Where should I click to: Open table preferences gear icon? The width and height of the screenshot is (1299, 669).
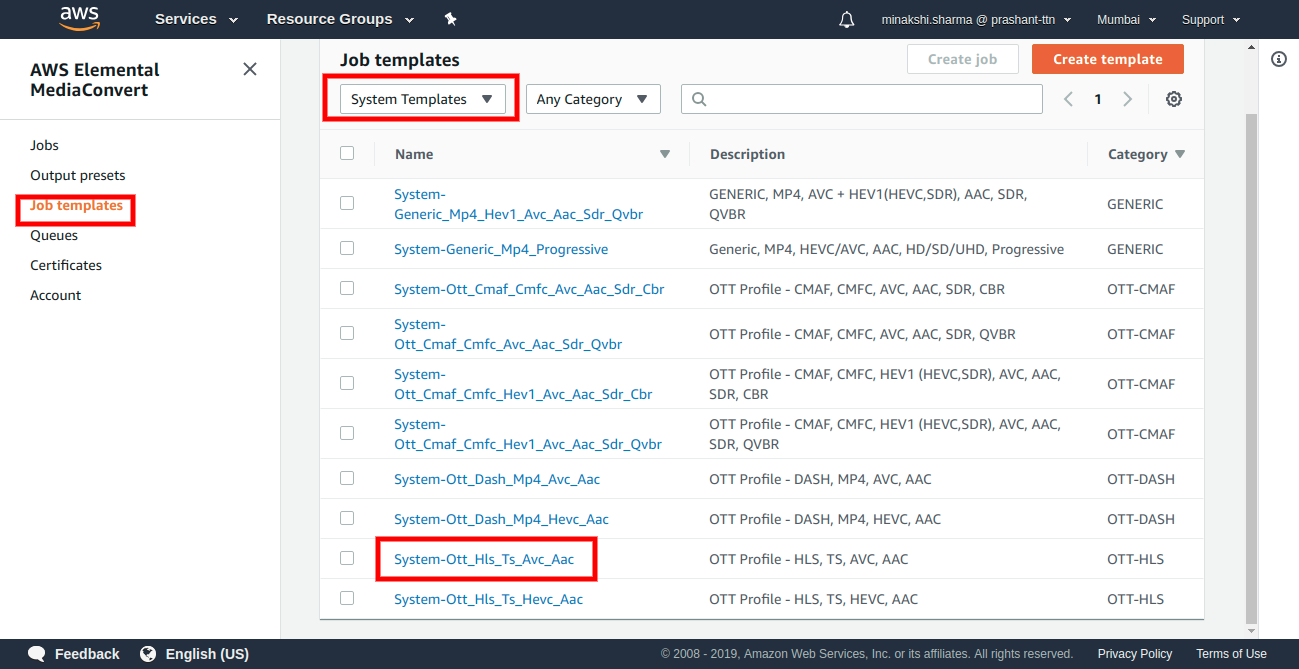[x=1174, y=99]
